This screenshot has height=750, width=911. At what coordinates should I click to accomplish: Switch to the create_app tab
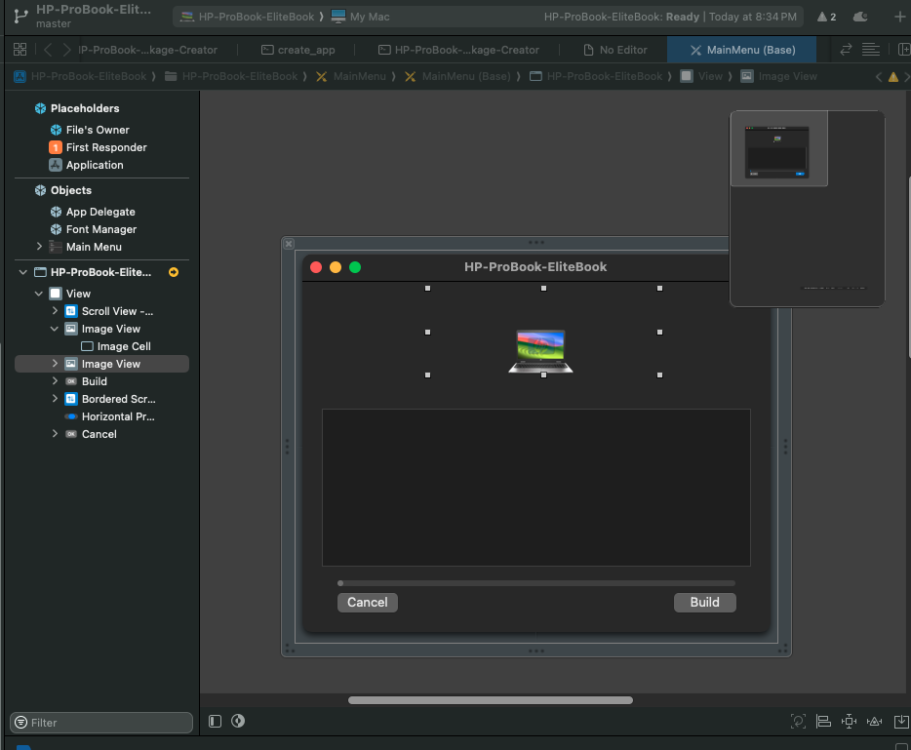coord(298,50)
